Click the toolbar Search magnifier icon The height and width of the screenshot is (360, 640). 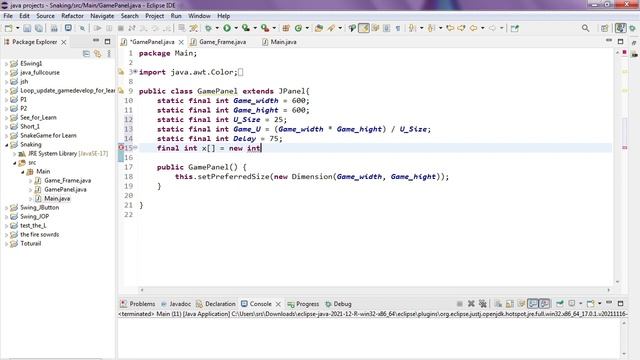point(585,28)
